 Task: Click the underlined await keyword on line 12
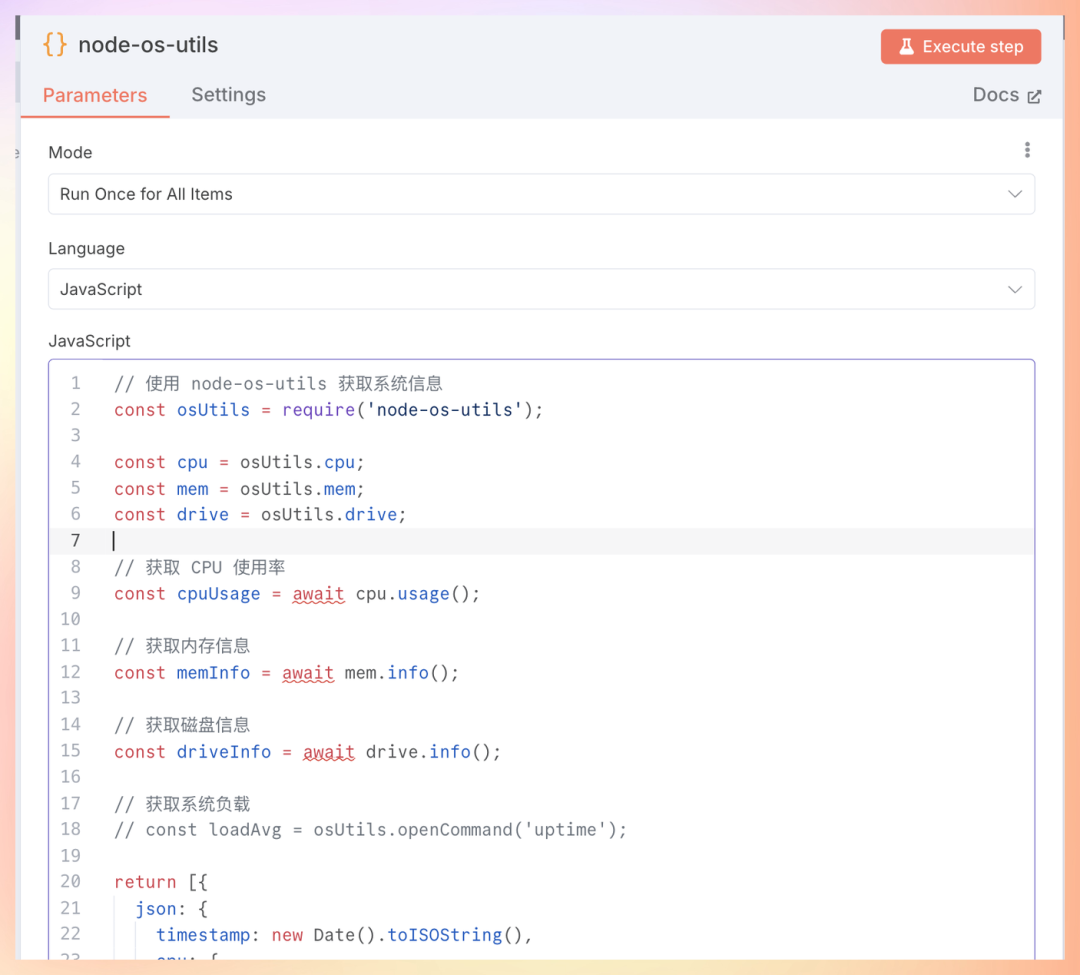click(307, 672)
